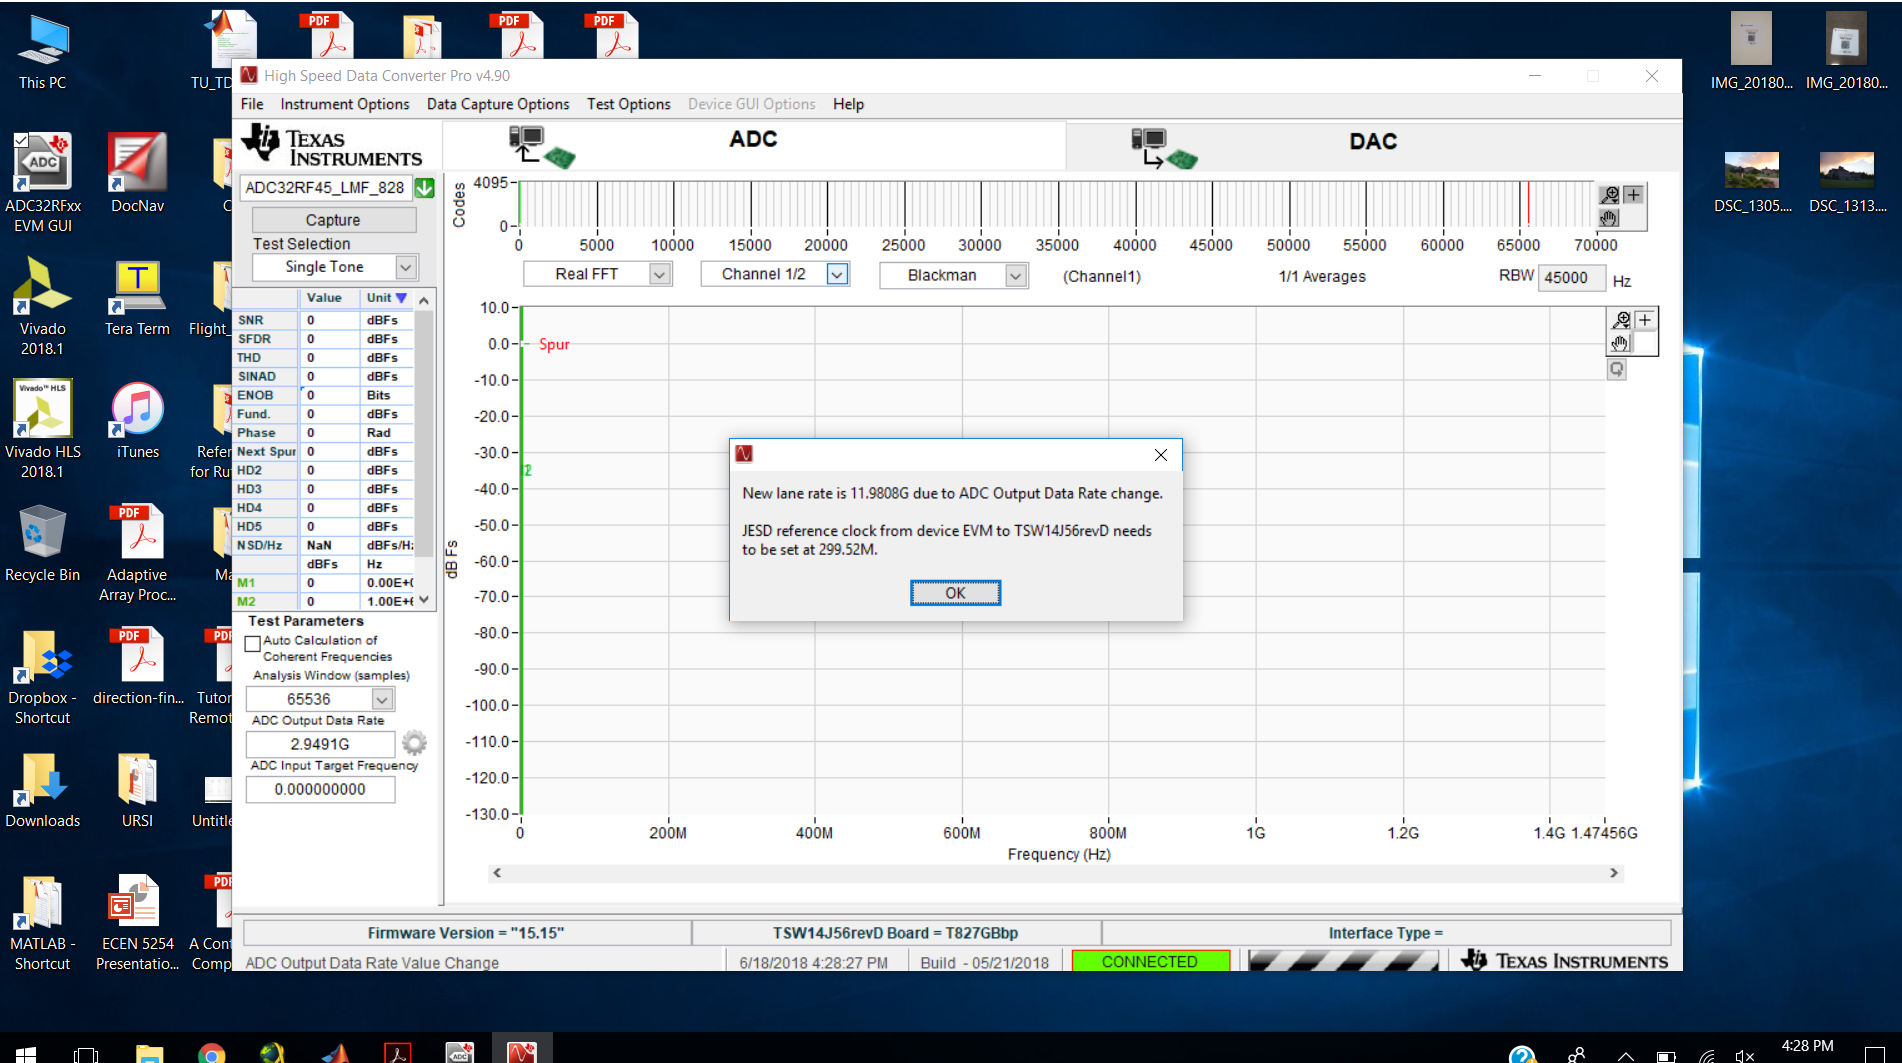Image resolution: width=1902 pixels, height=1063 pixels.
Task: Open the File menu
Action: point(252,104)
